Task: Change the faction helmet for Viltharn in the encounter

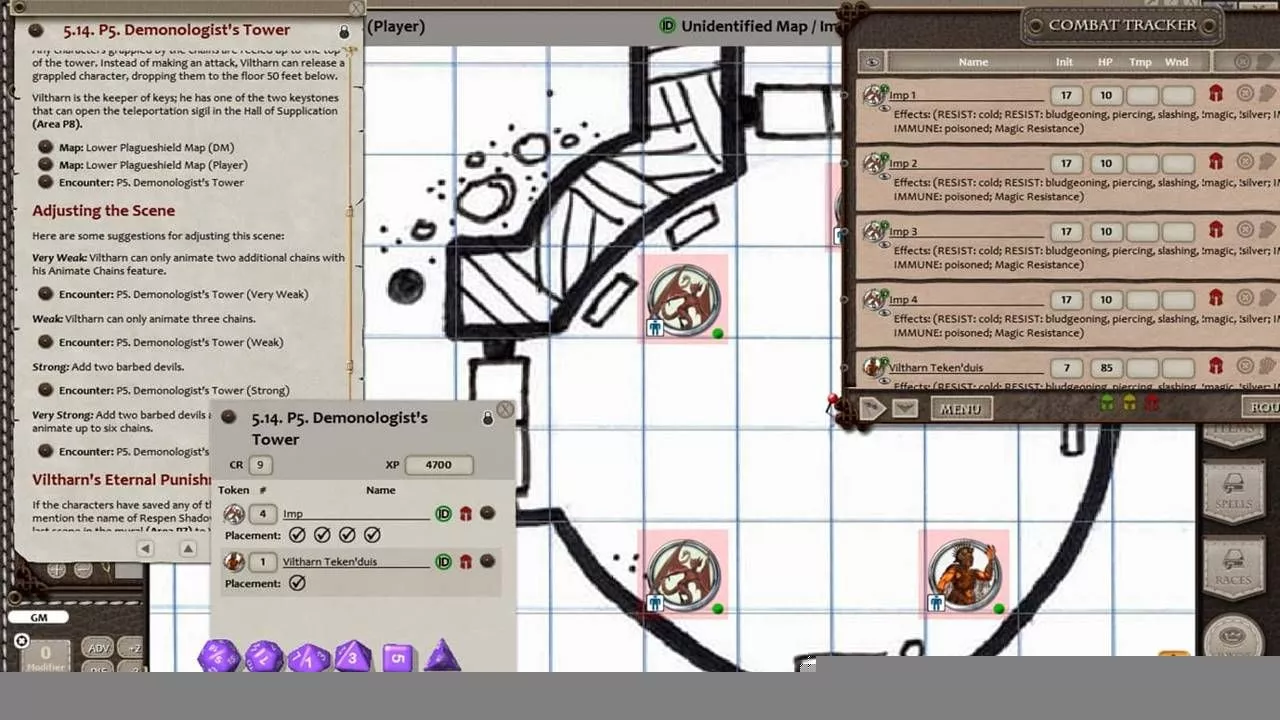Action: (465, 562)
